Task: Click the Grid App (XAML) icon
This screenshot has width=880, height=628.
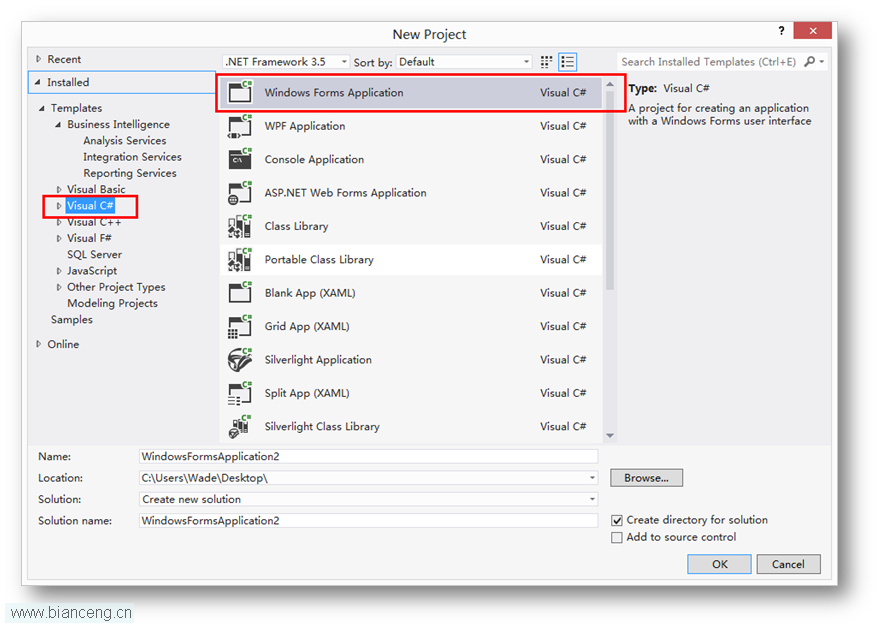Action: click(240, 326)
